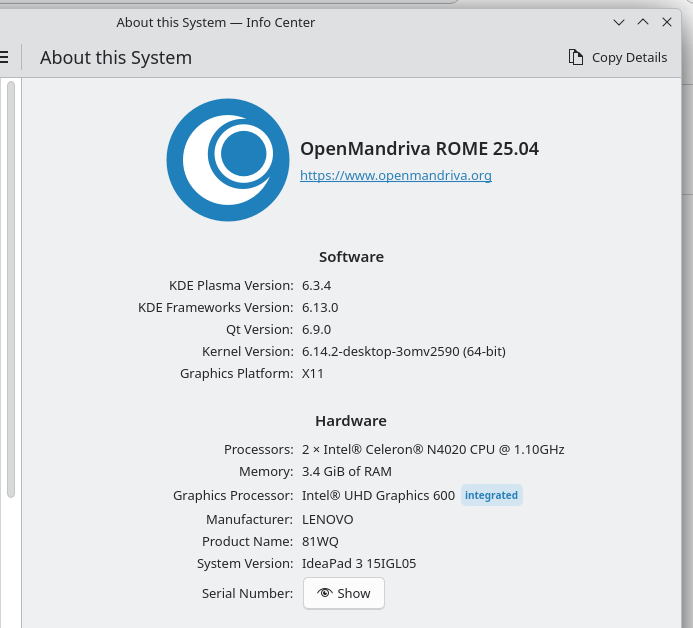Minimize the Info Center window

[619, 21]
